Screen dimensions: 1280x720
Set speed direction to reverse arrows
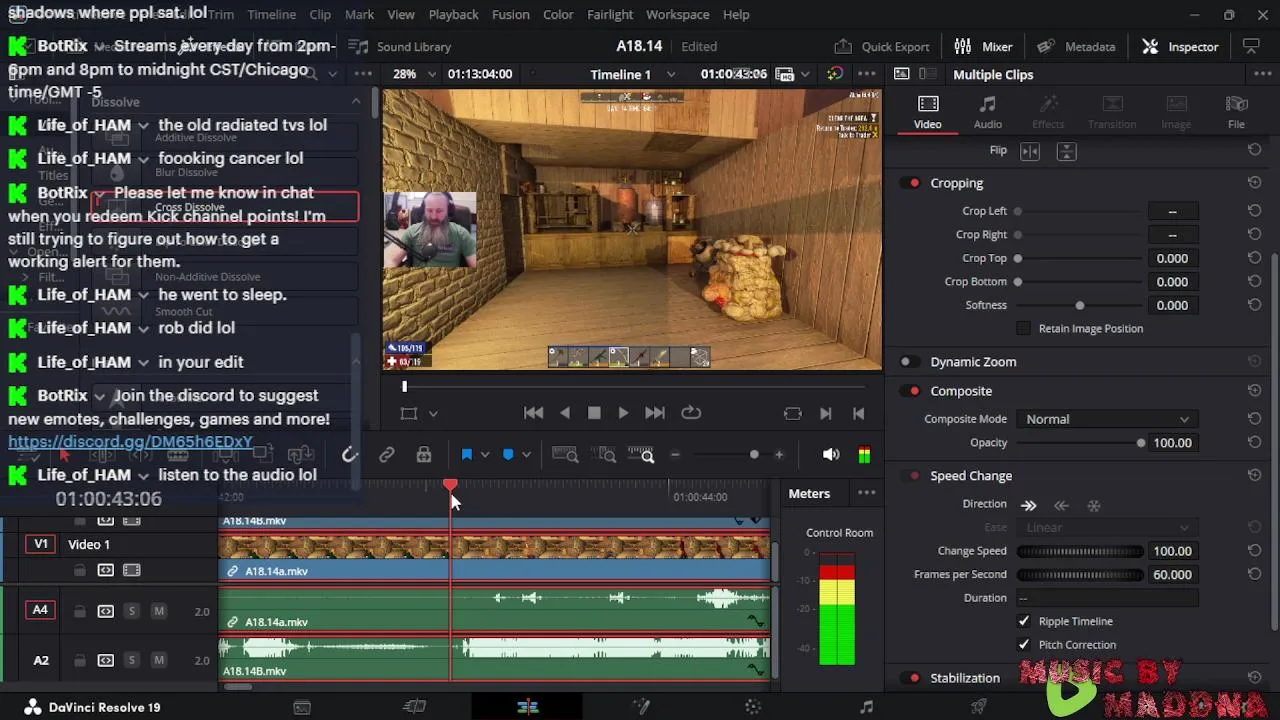click(1061, 505)
